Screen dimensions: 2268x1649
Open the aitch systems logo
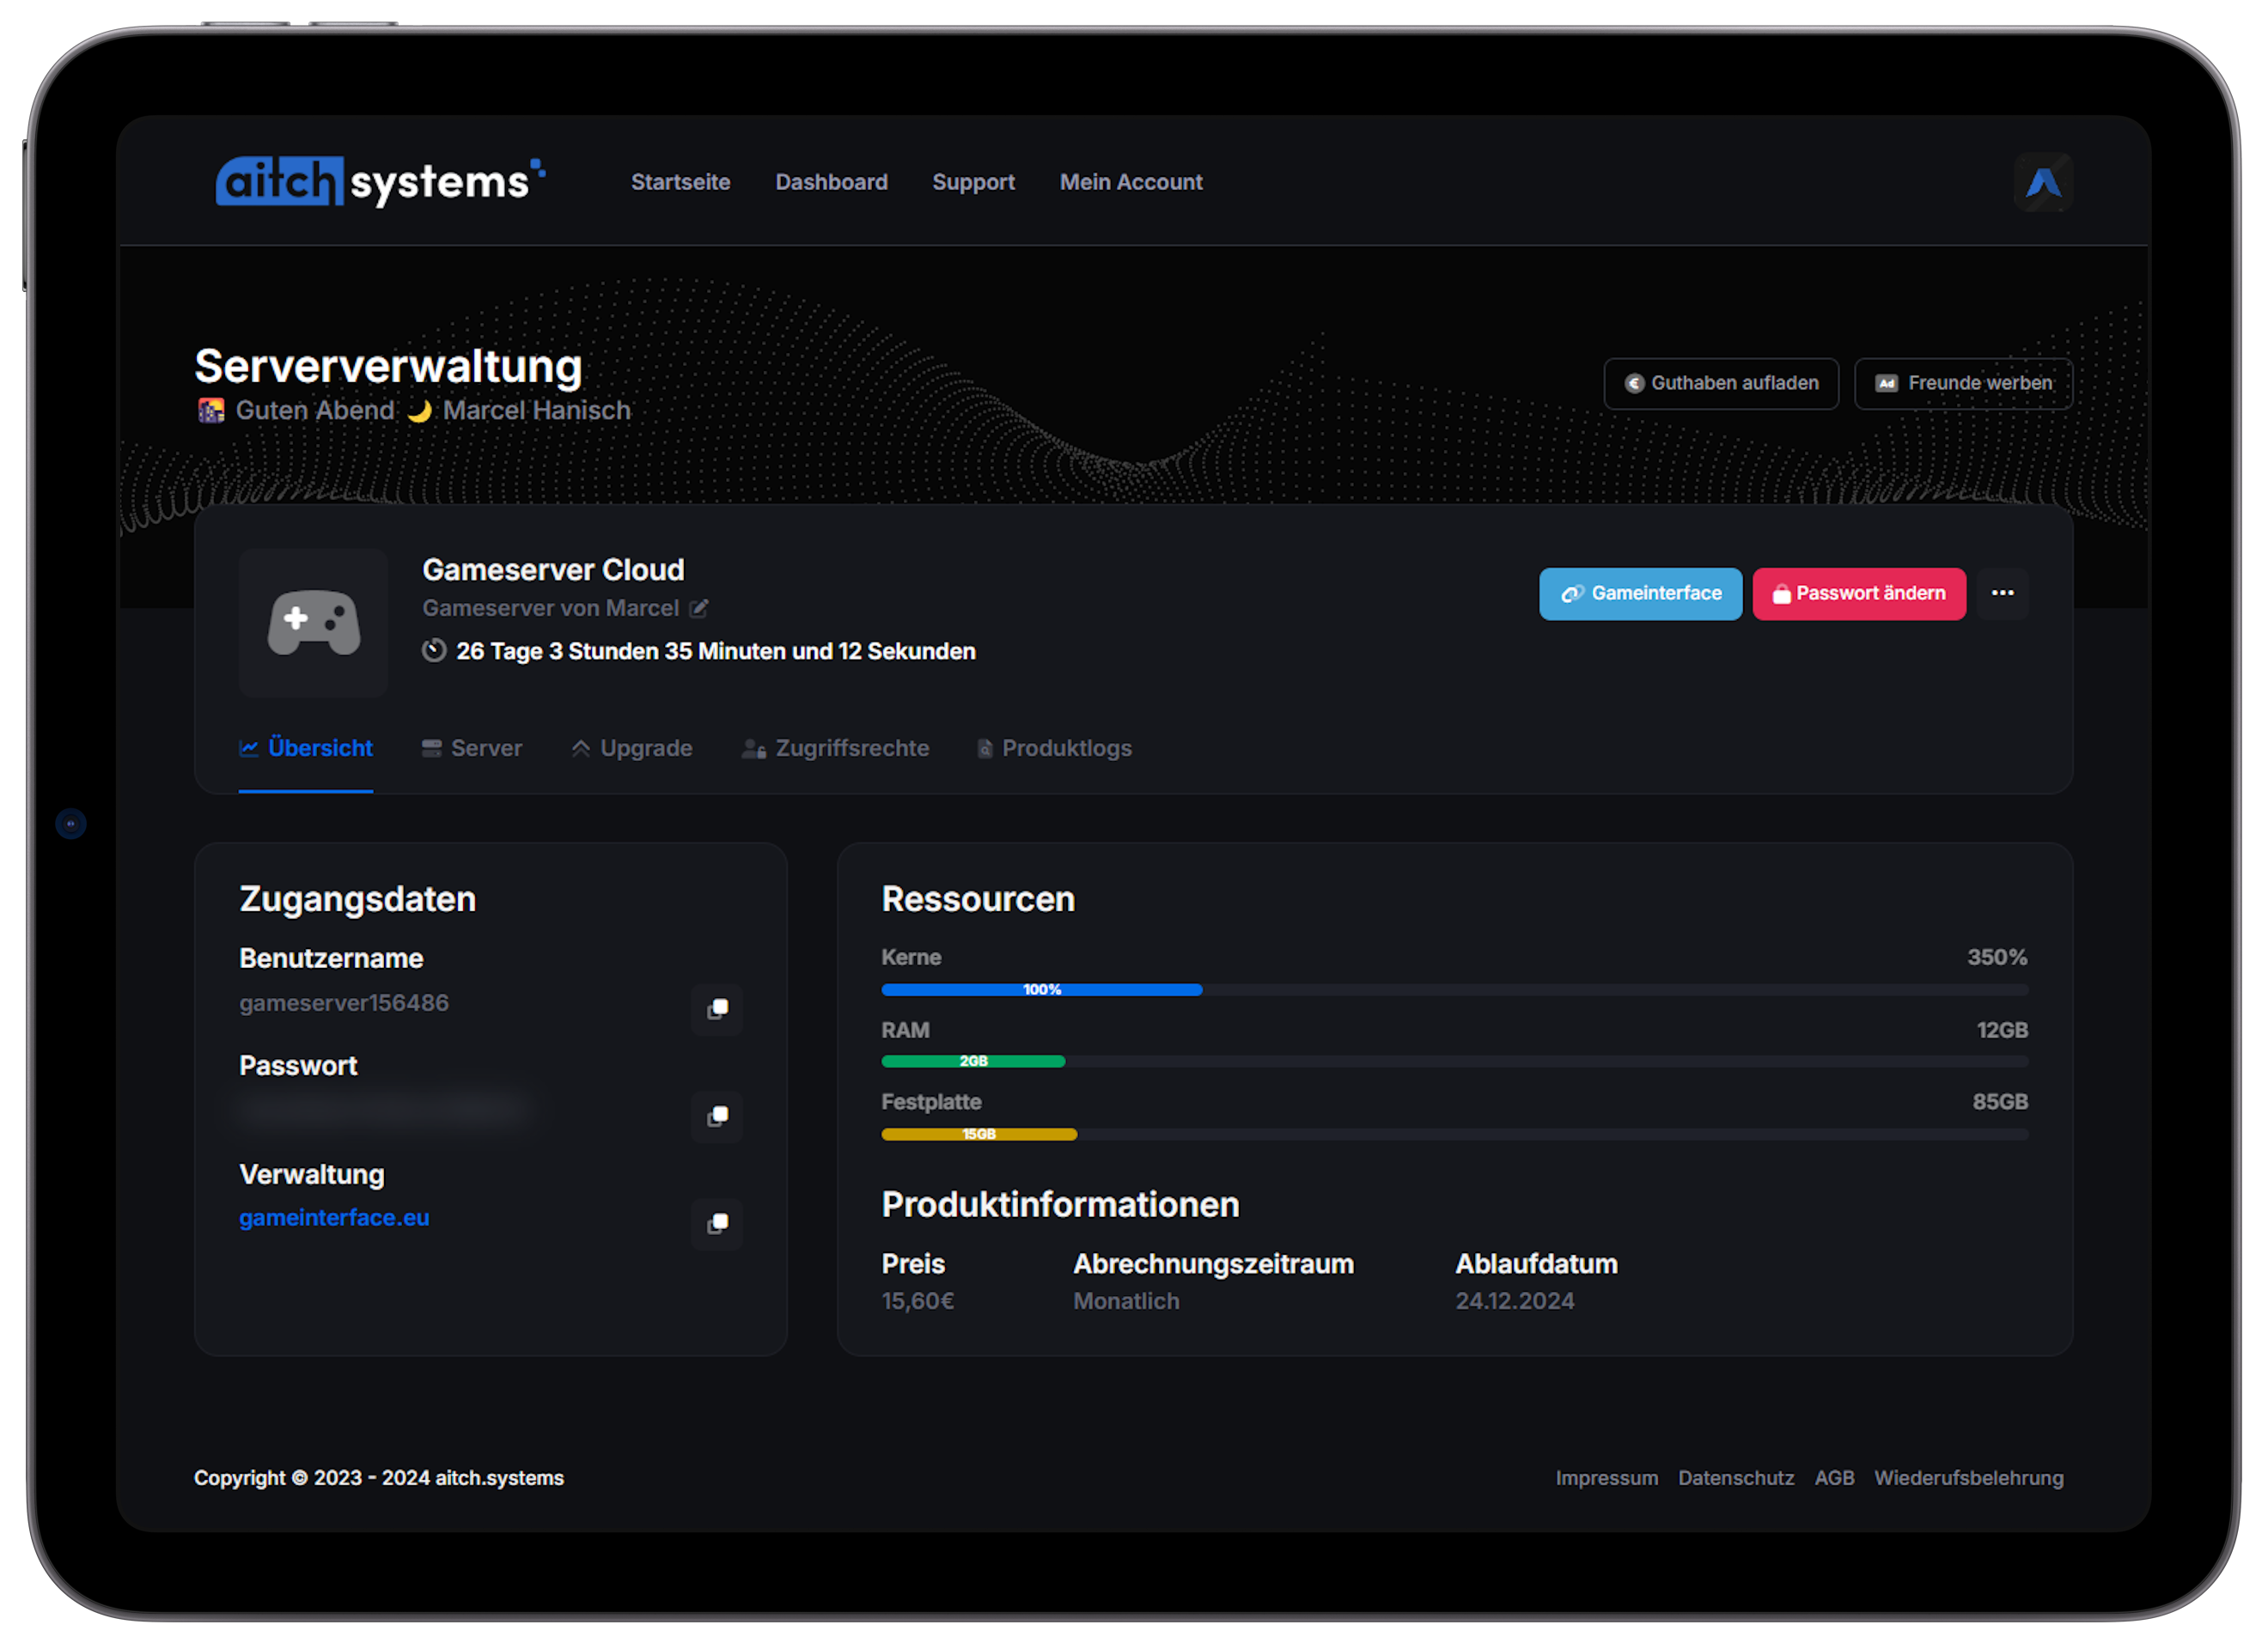(x=380, y=181)
